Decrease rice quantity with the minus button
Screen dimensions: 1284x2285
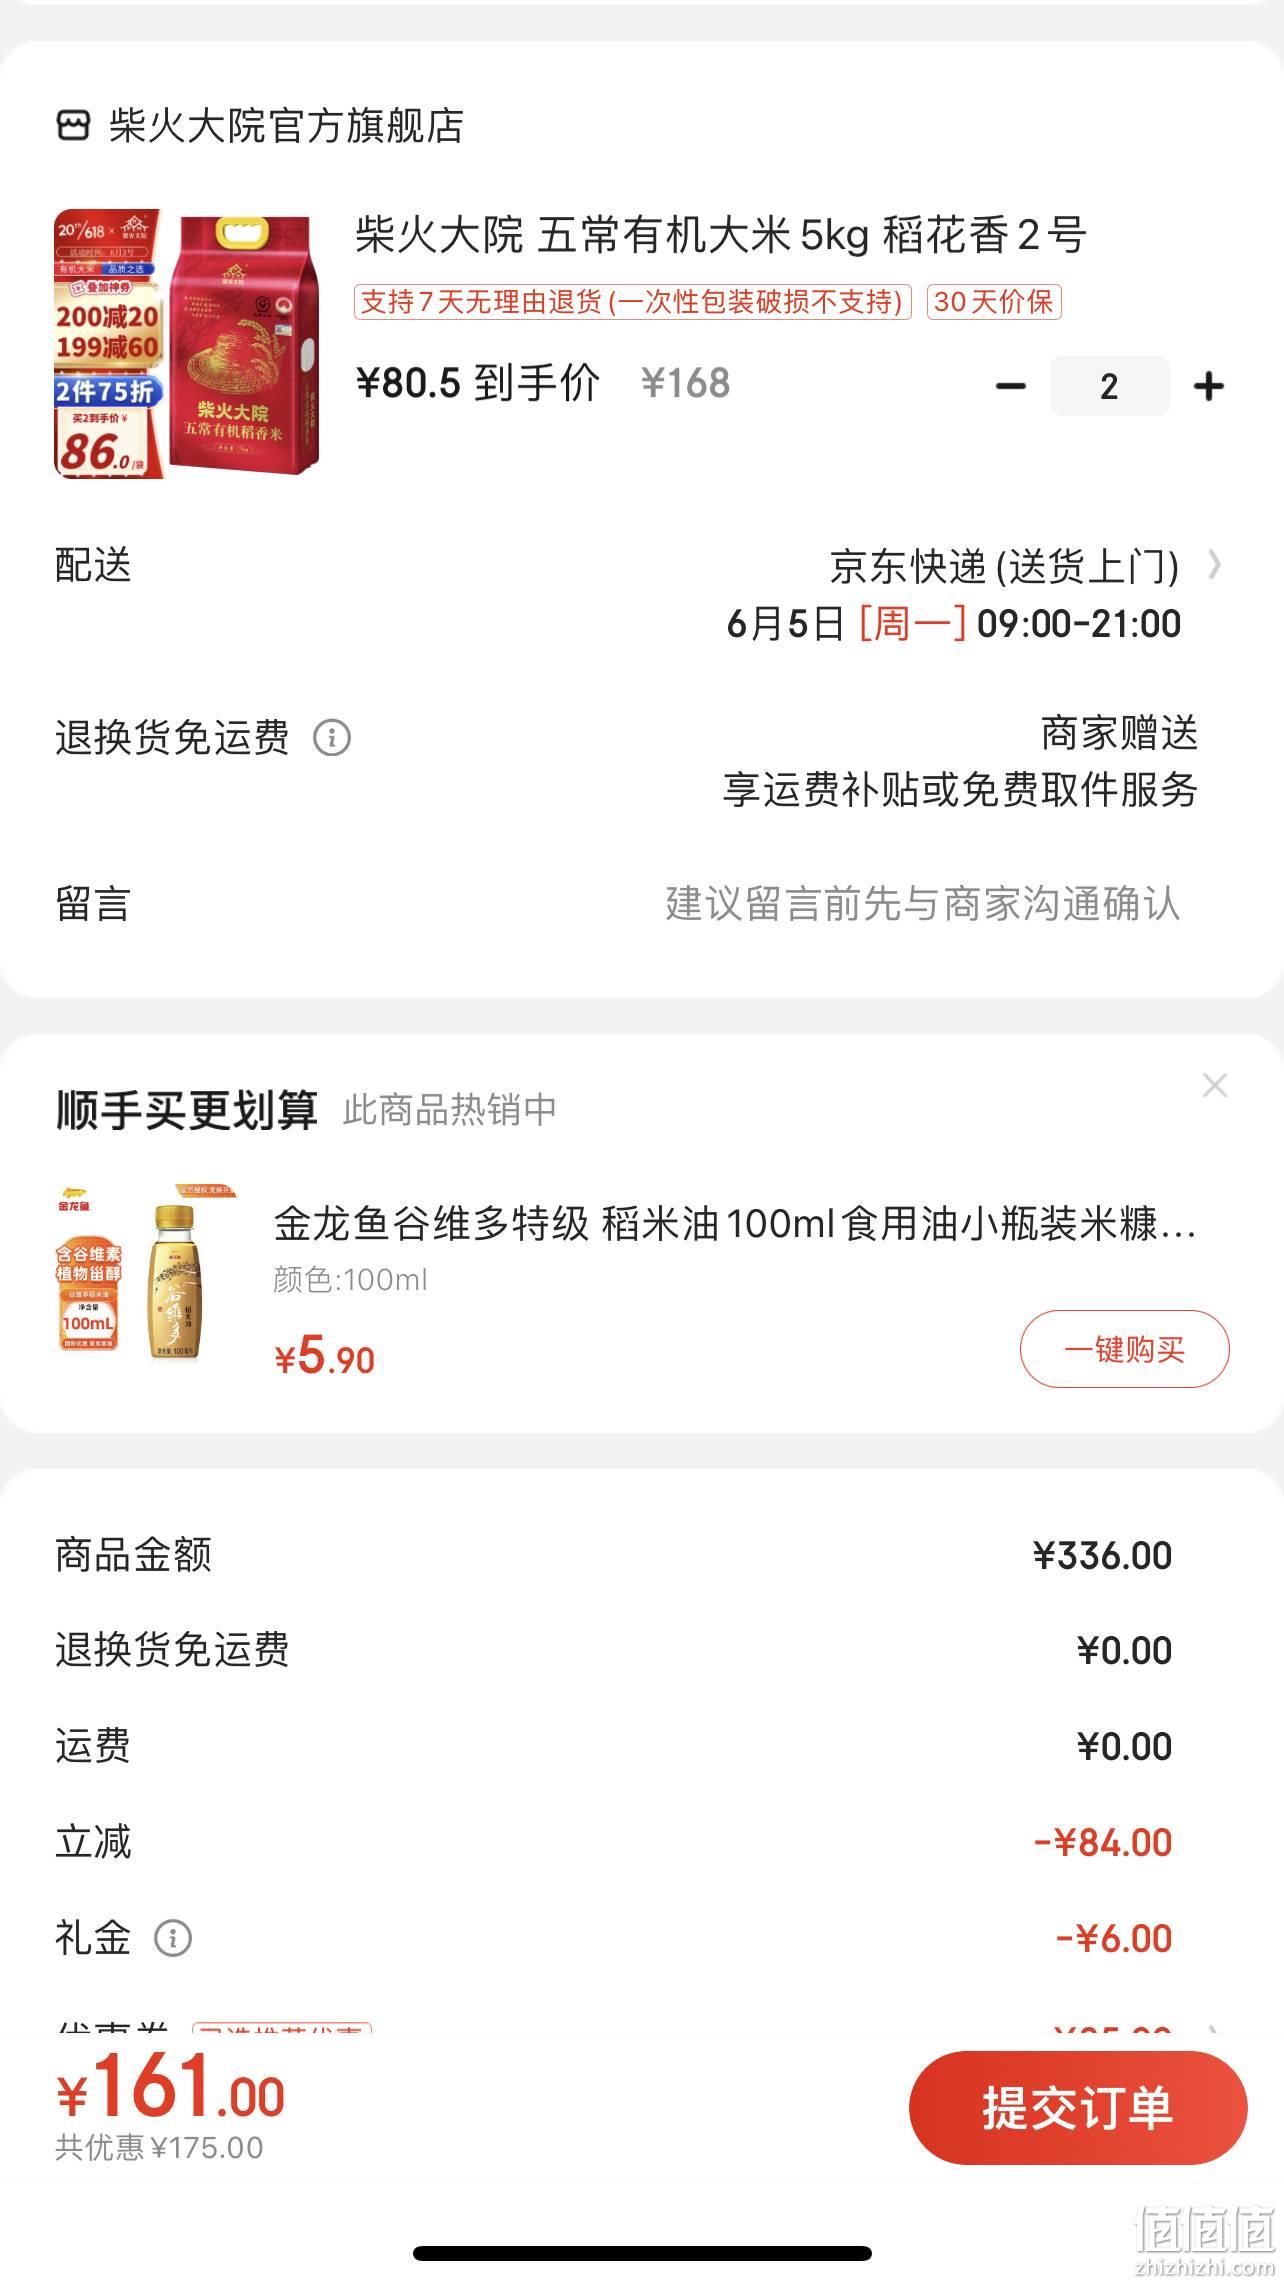point(1011,386)
